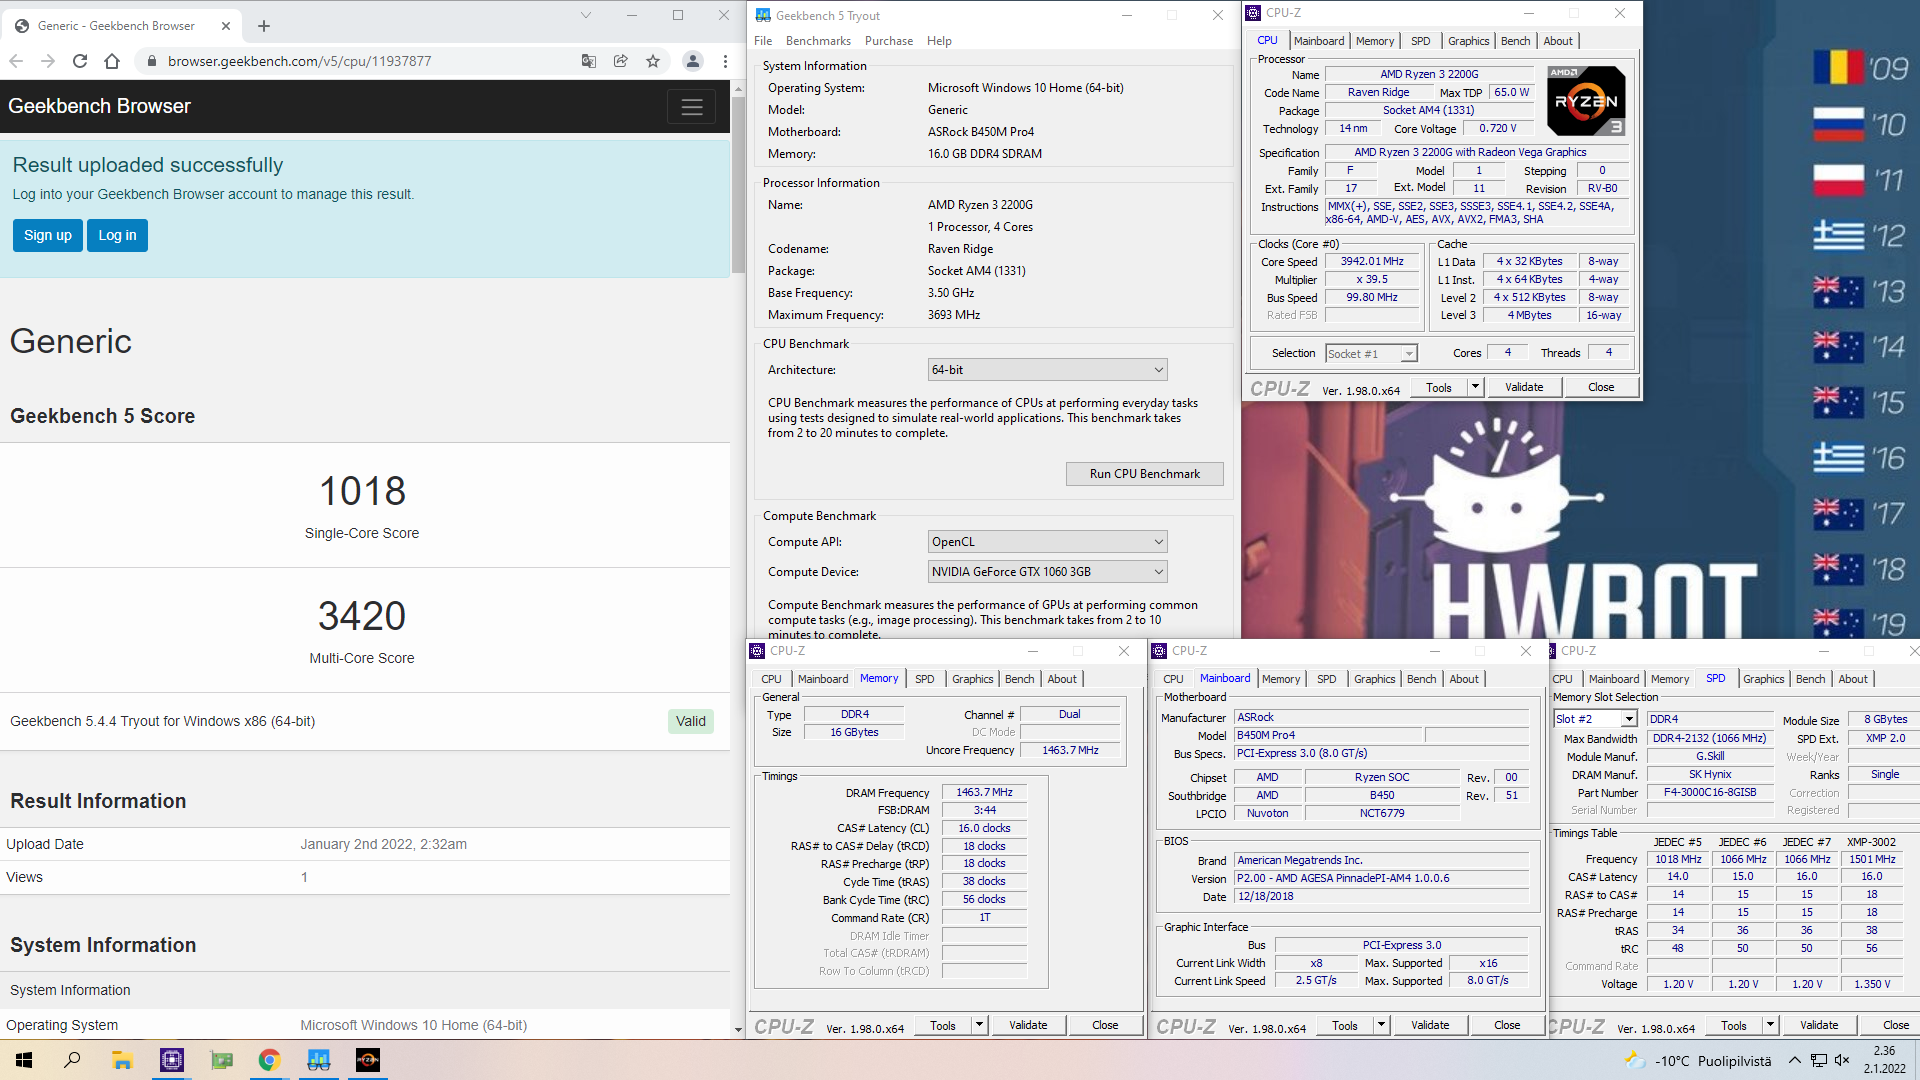Open circuit board app taskbar icon
This screenshot has width=1920, height=1080.
click(x=221, y=1060)
